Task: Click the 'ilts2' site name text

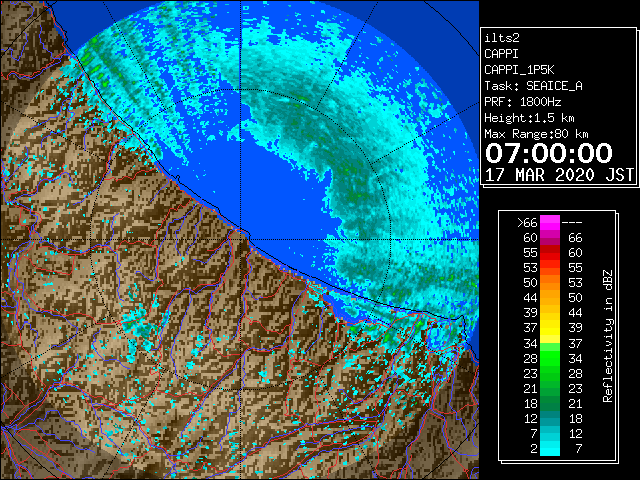Action: coord(502,38)
